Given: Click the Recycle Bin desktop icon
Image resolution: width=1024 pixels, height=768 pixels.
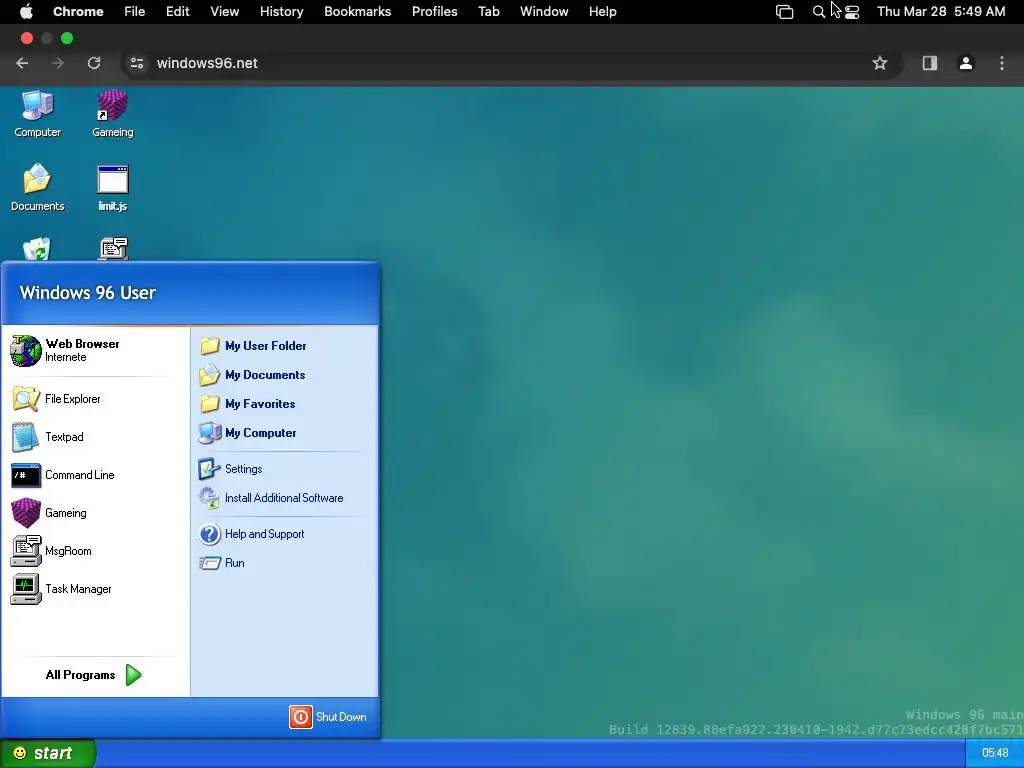Looking at the screenshot, I should pos(37,249).
